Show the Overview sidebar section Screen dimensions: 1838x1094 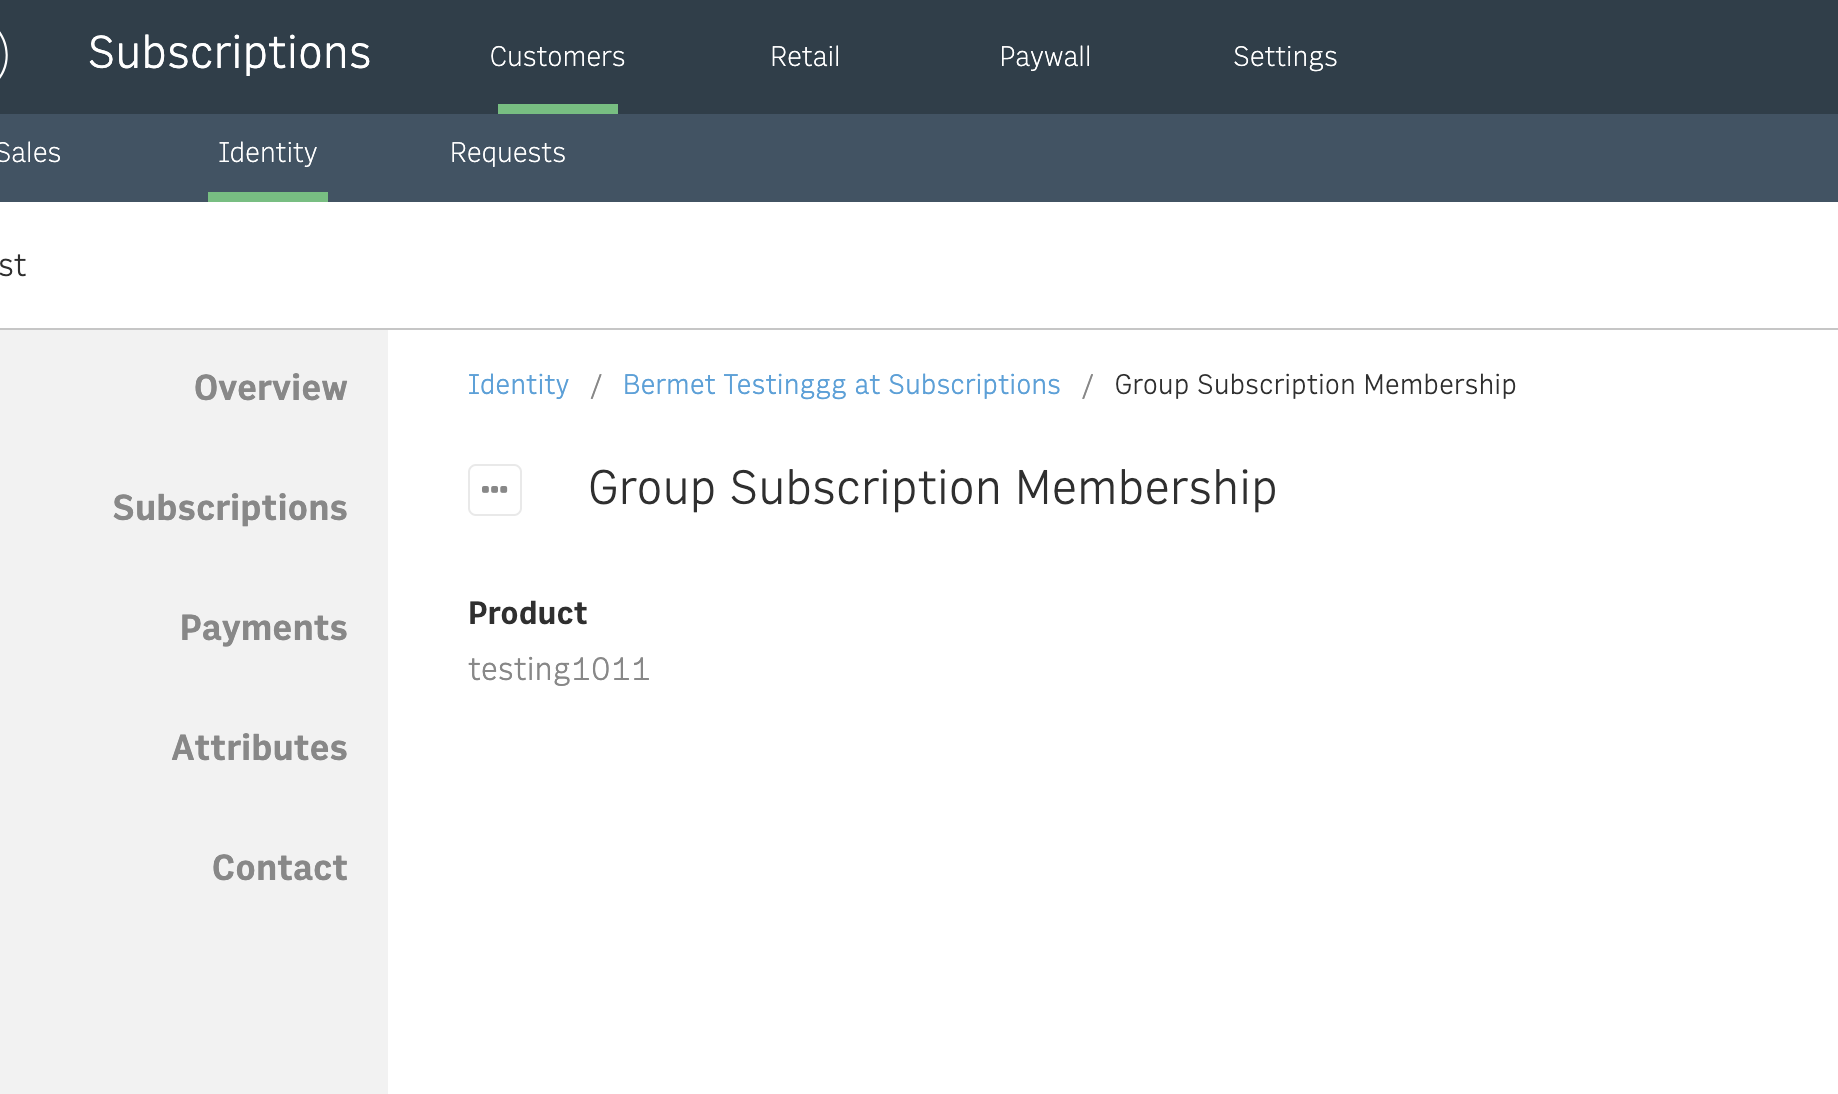coord(270,388)
